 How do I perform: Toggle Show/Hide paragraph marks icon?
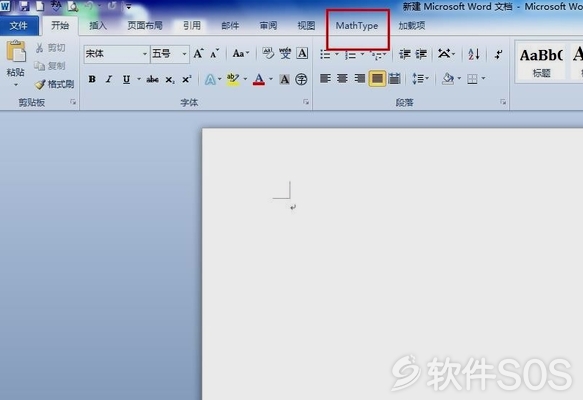click(x=498, y=54)
